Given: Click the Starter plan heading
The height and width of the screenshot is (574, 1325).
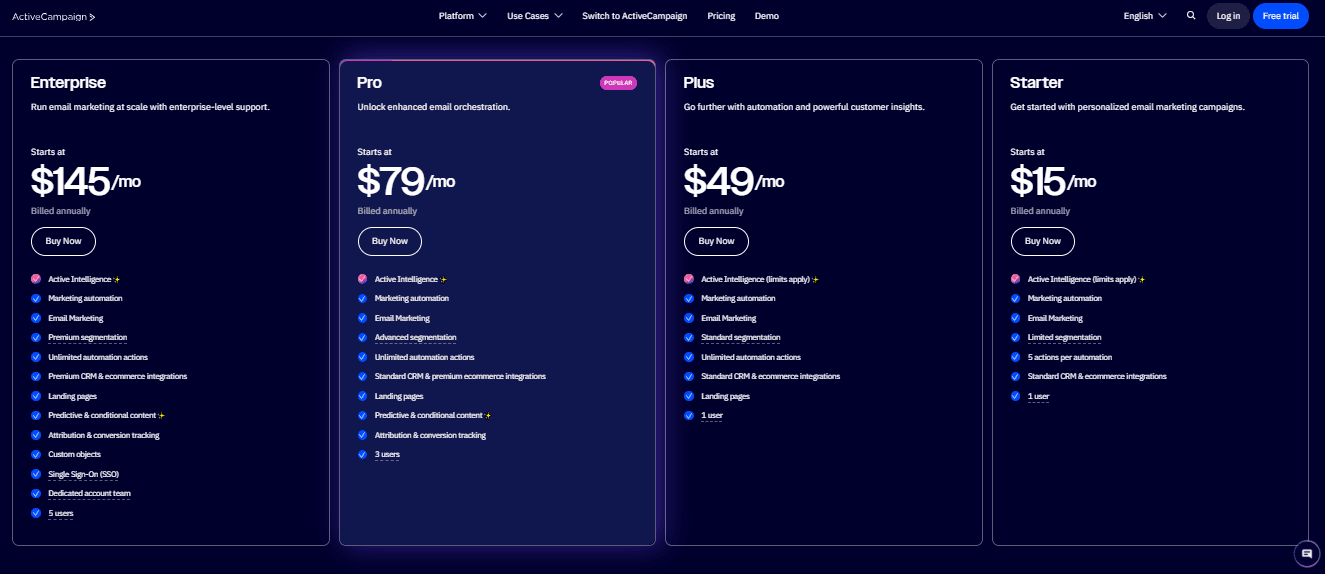Looking at the screenshot, I should pyautogui.click(x=1037, y=82).
